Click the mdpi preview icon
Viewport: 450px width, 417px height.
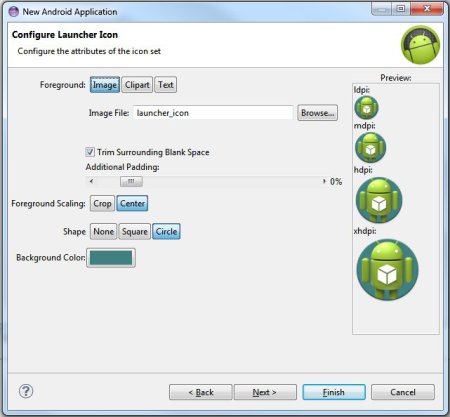click(x=370, y=147)
